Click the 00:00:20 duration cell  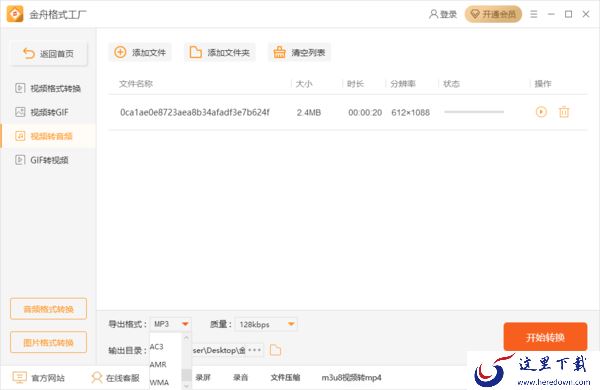pyautogui.click(x=365, y=113)
